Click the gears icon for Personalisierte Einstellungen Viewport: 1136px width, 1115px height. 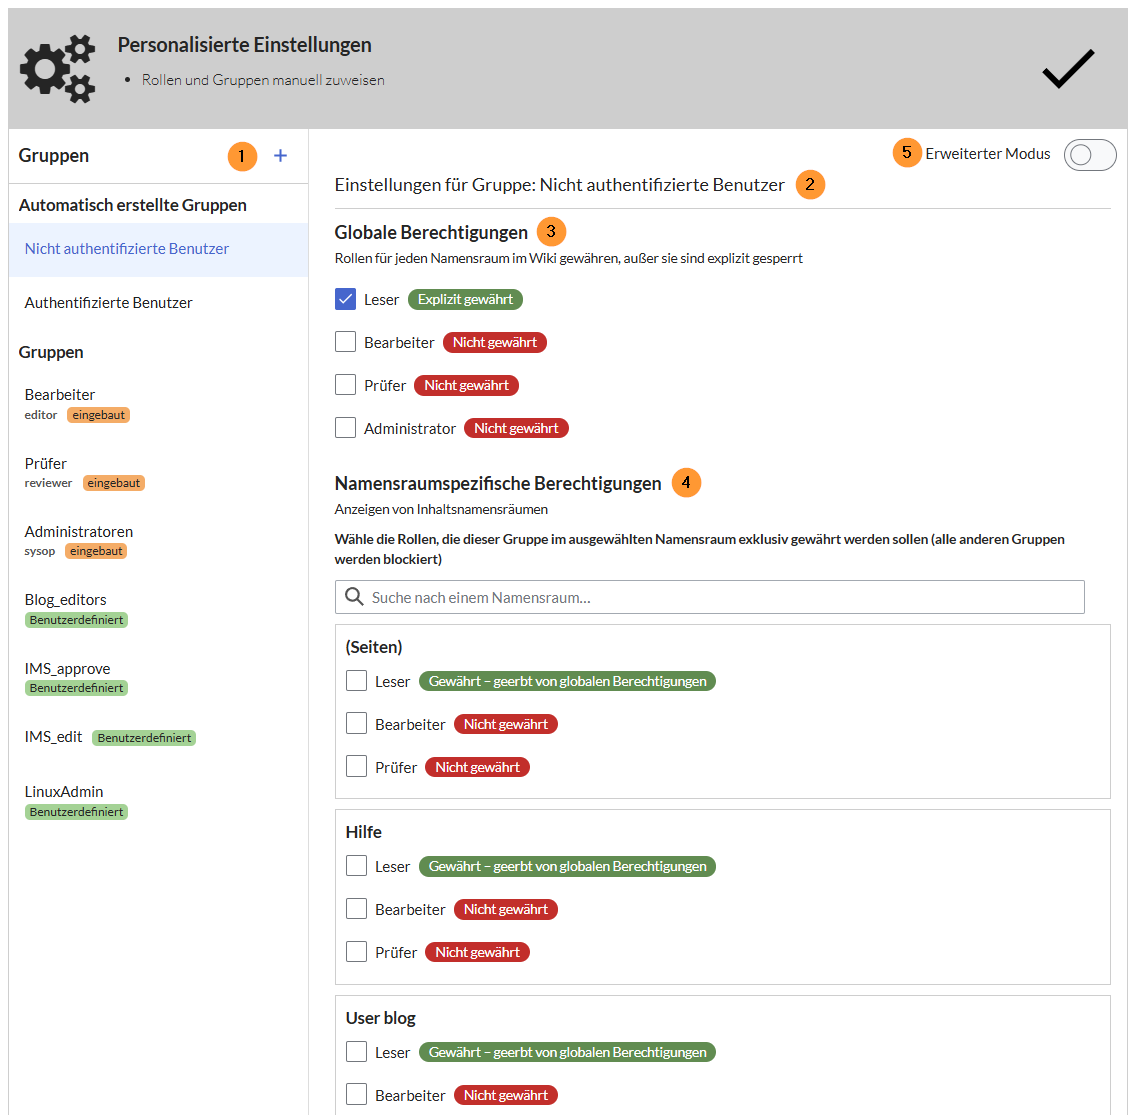coord(58,69)
